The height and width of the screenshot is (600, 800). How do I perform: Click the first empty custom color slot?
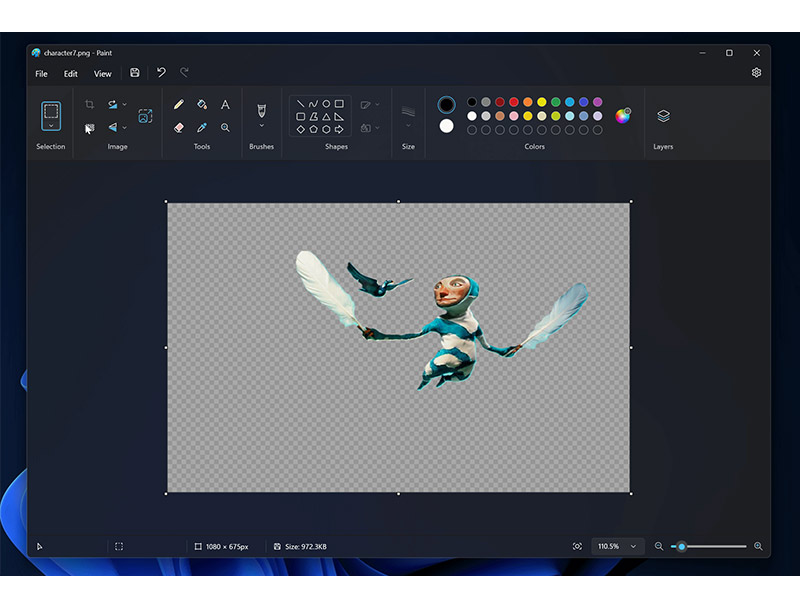click(472, 130)
